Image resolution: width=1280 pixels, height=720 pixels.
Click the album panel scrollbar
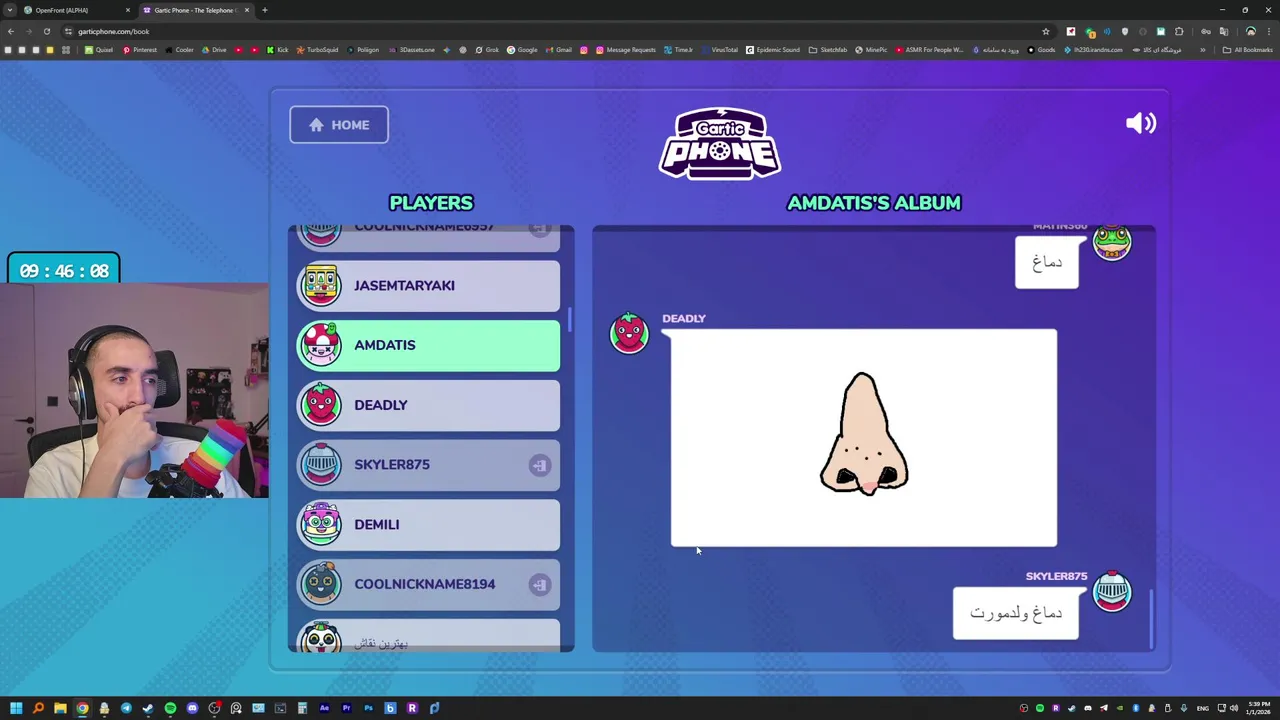point(1152,618)
